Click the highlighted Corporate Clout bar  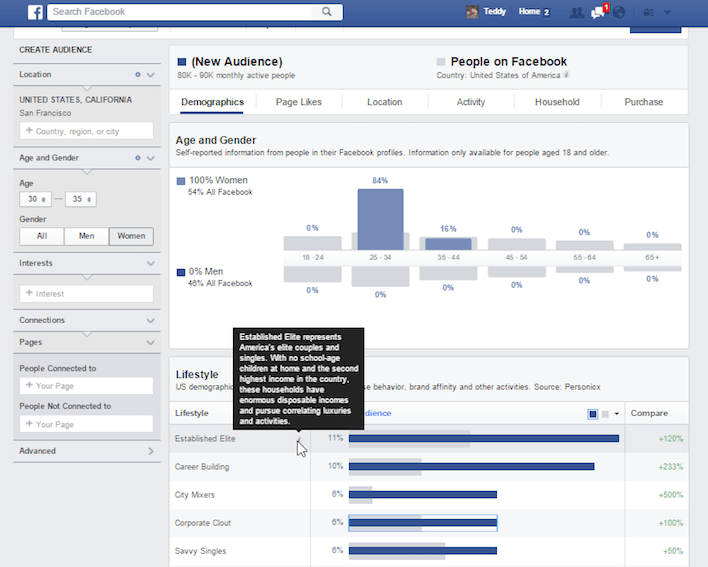click(423, 523)
